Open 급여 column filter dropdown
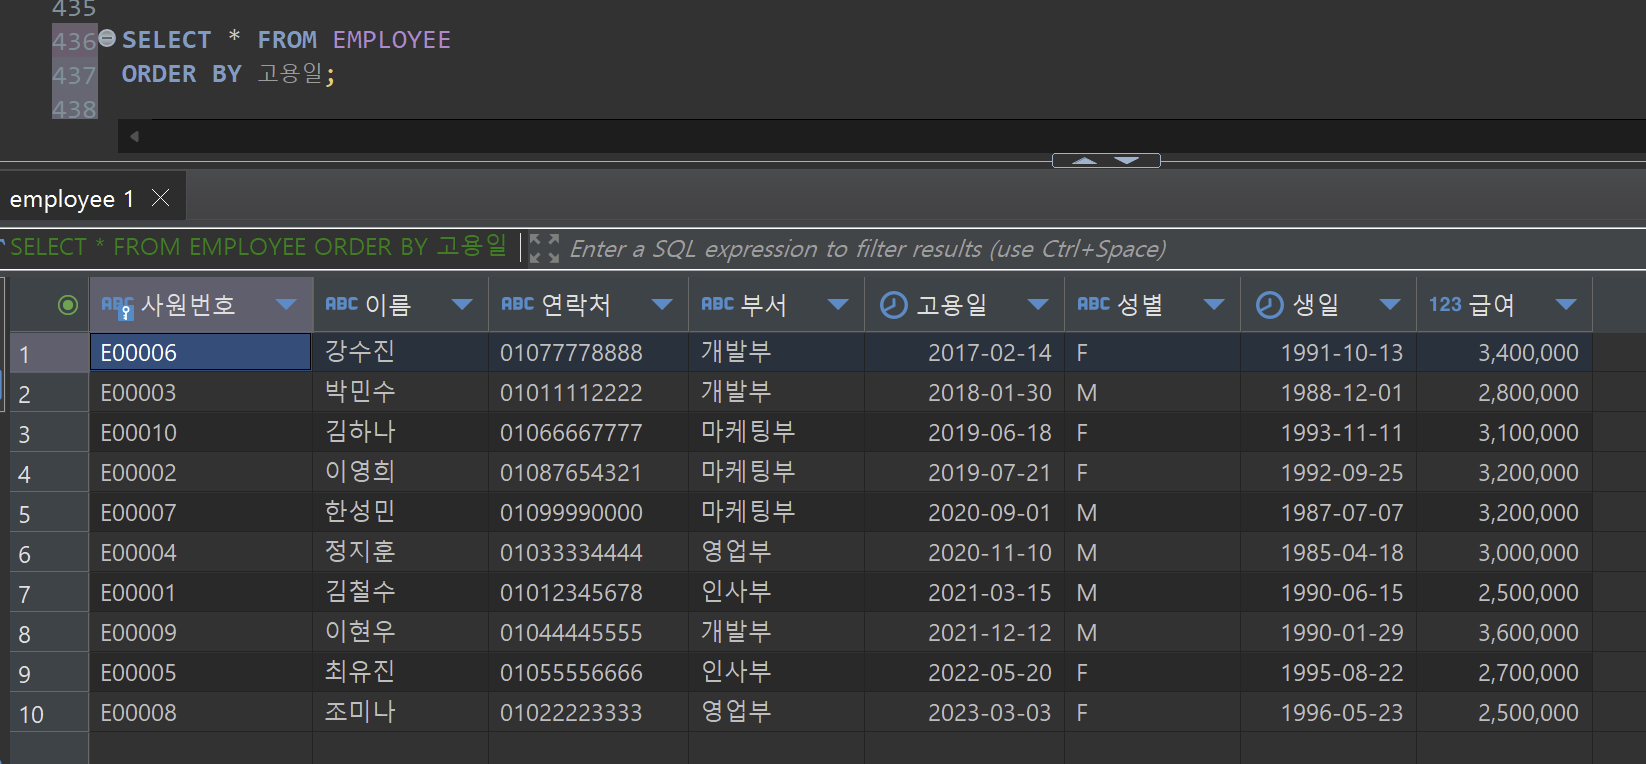This screenshot has height=764, width=1646. (1566, 305)
